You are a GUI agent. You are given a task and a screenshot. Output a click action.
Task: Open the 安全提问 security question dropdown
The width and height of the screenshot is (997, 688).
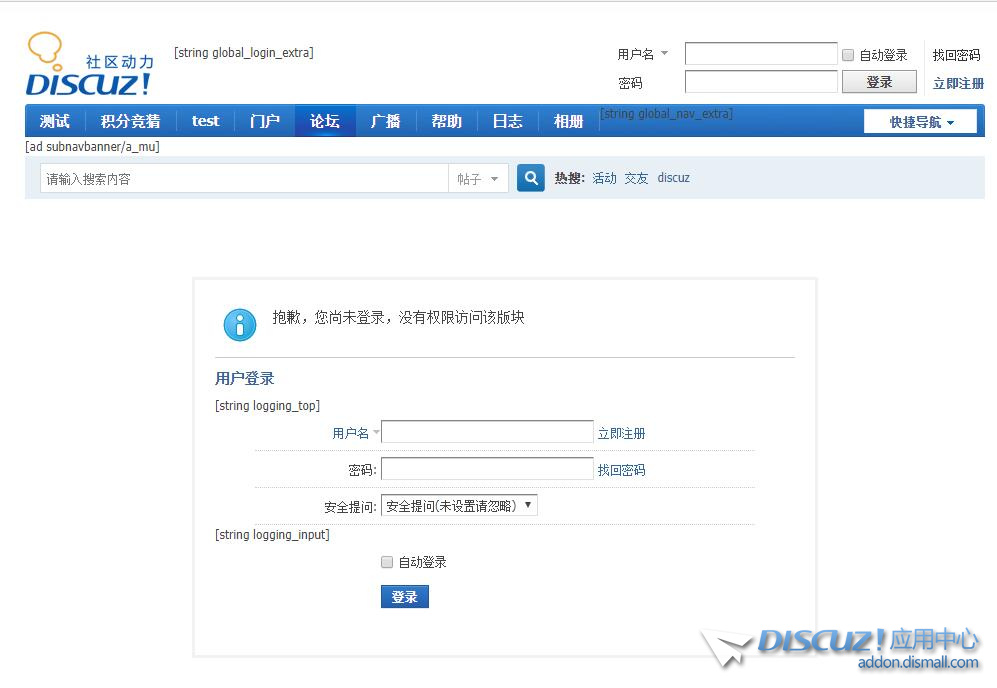click(x=459, y=506)
